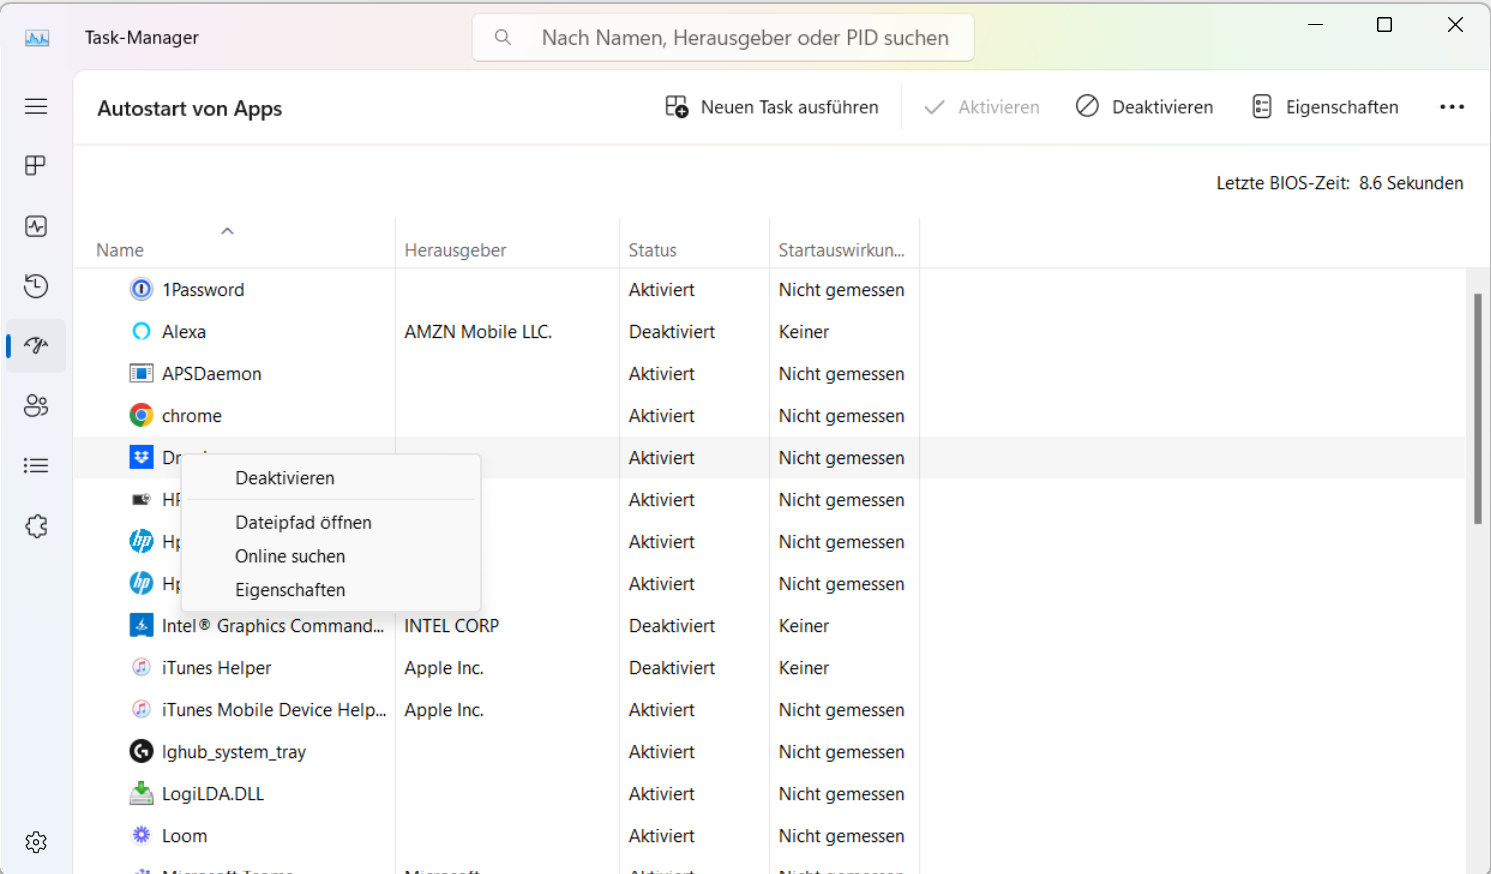The height and width of the screenshot is (874, 1491).
Task: Select the Alexa row name
Action: tap(184, 332)
